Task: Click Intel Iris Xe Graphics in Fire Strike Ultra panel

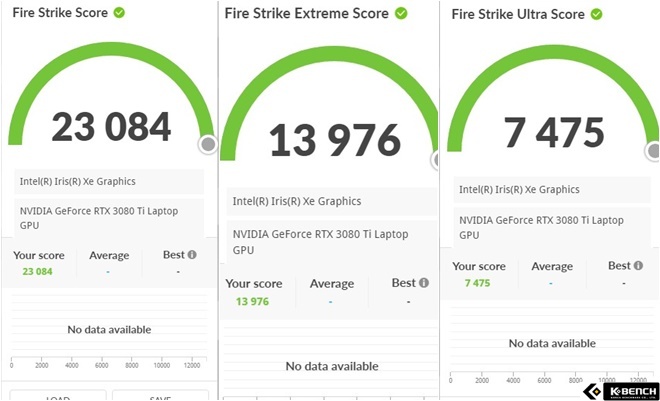Action: pos(552,190)
